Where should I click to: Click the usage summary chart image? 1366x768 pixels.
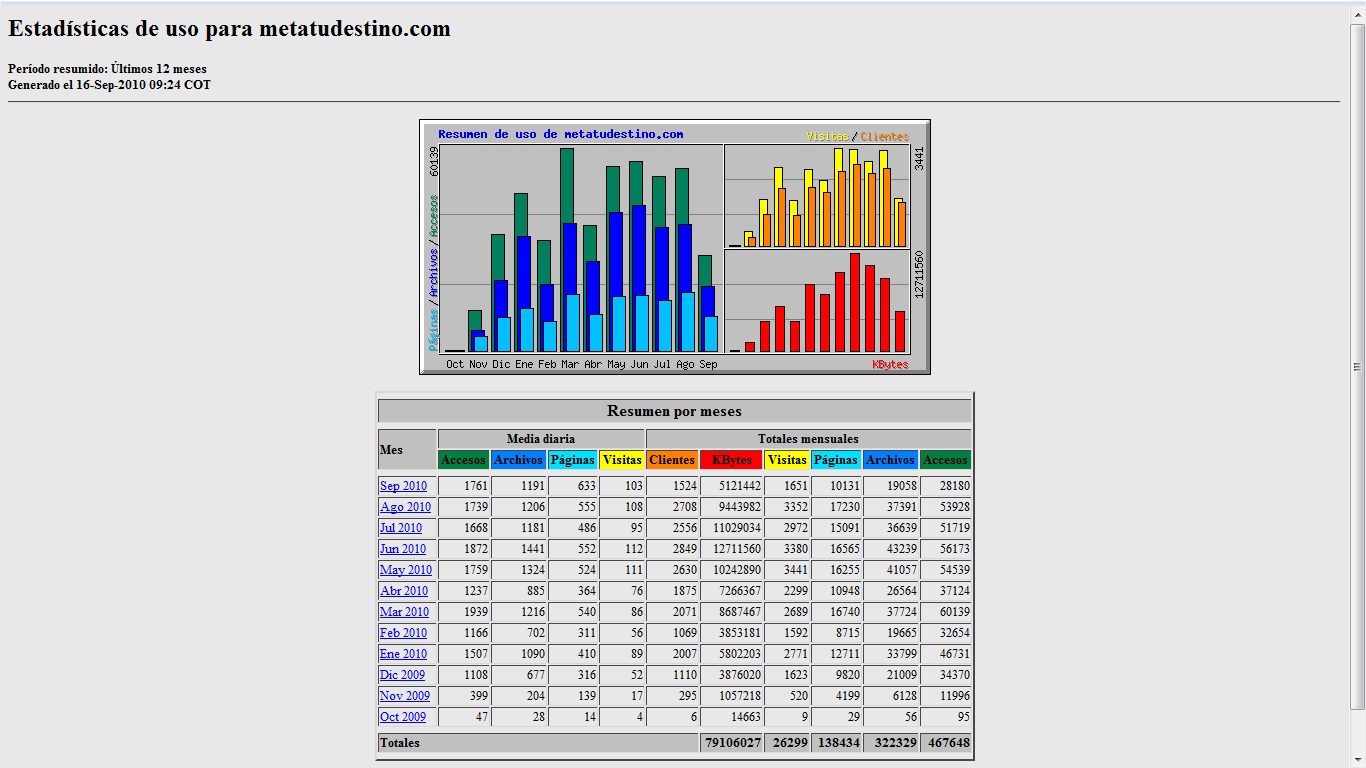point(675,247)
